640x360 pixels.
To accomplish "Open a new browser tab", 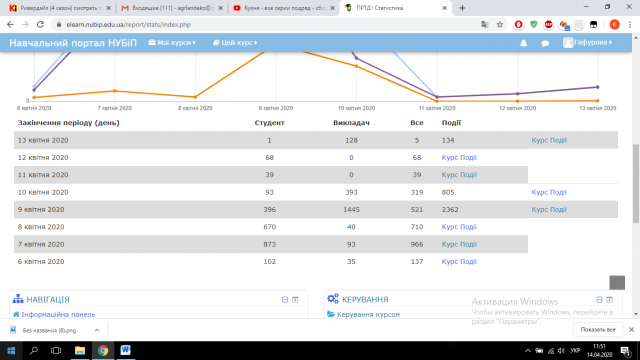I will (x=462, y=8).
